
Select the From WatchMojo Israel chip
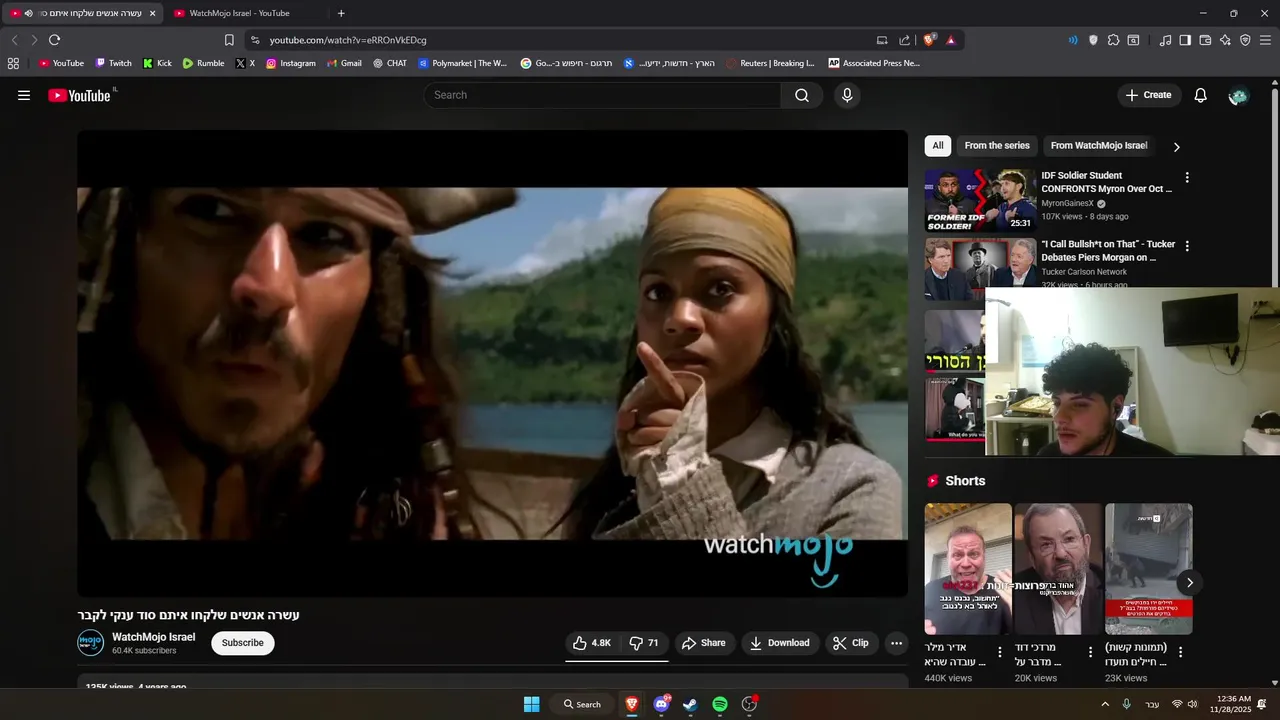pos(1099,146)
